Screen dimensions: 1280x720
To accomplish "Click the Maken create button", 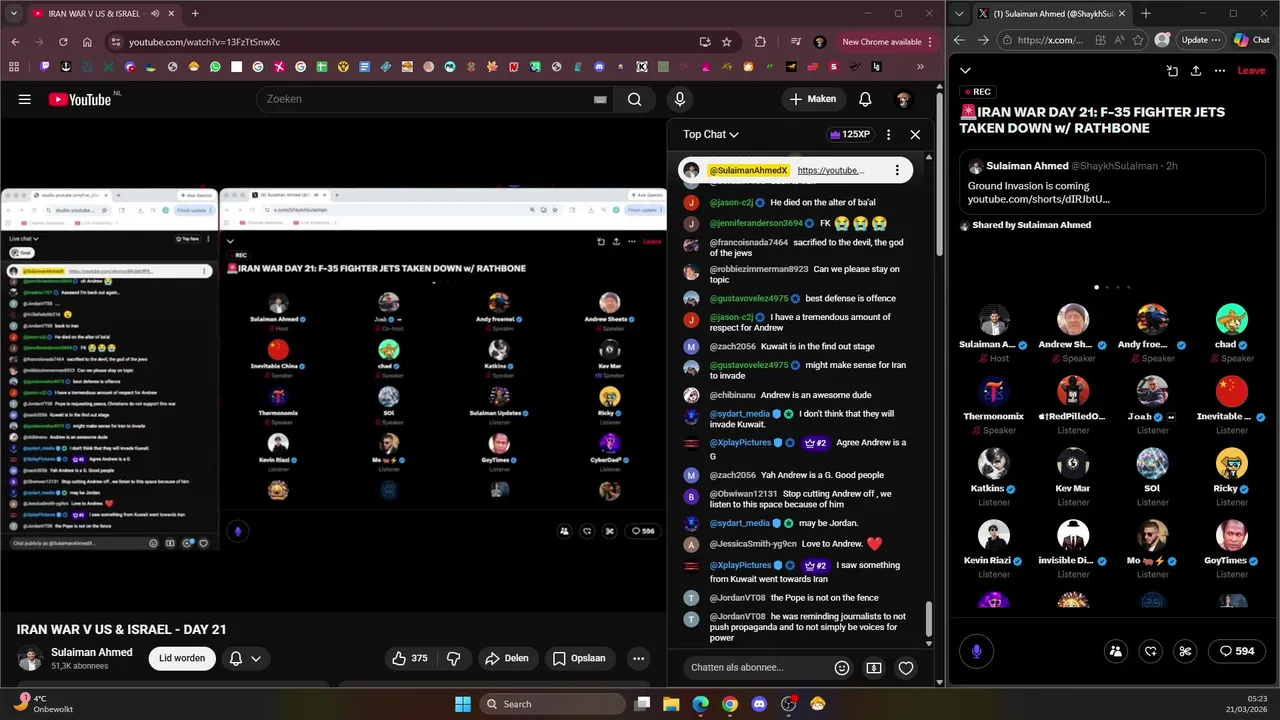I will pyautogui.click(x=812, y=99).
